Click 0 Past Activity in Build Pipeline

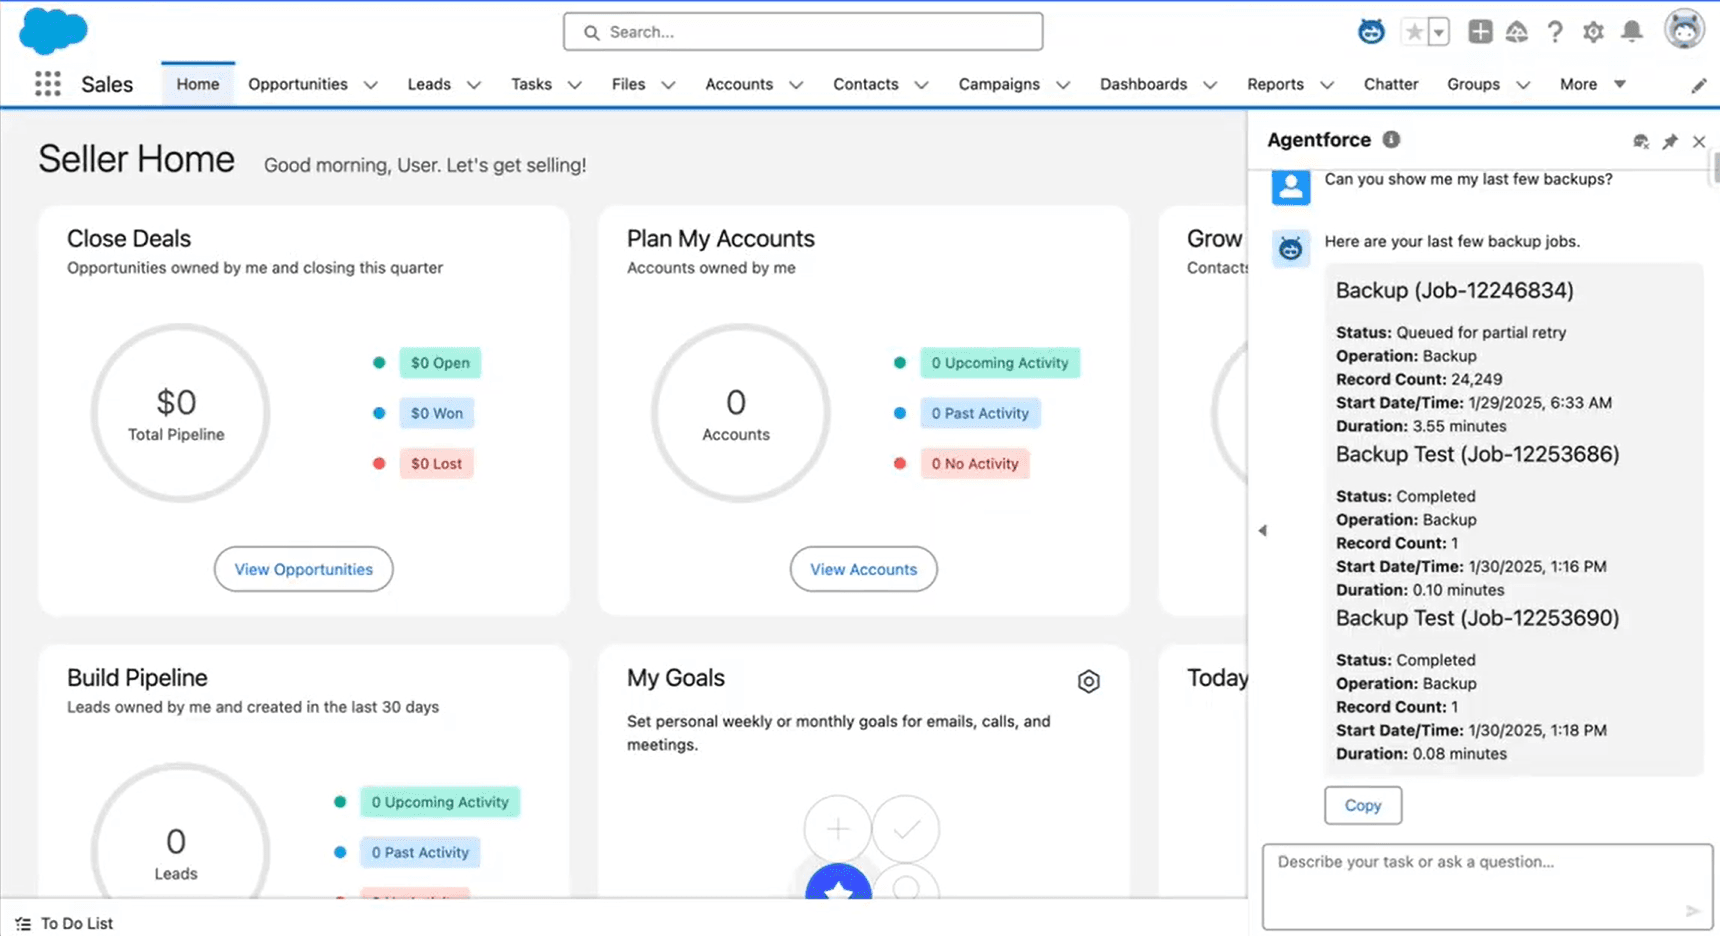click(x=420, y=852)
